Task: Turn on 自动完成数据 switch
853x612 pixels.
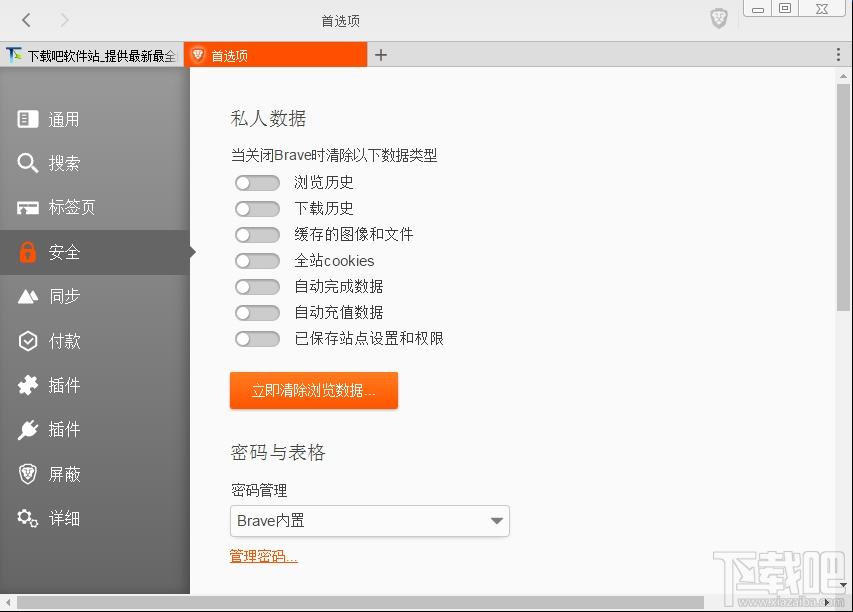Action: (257, 287)
